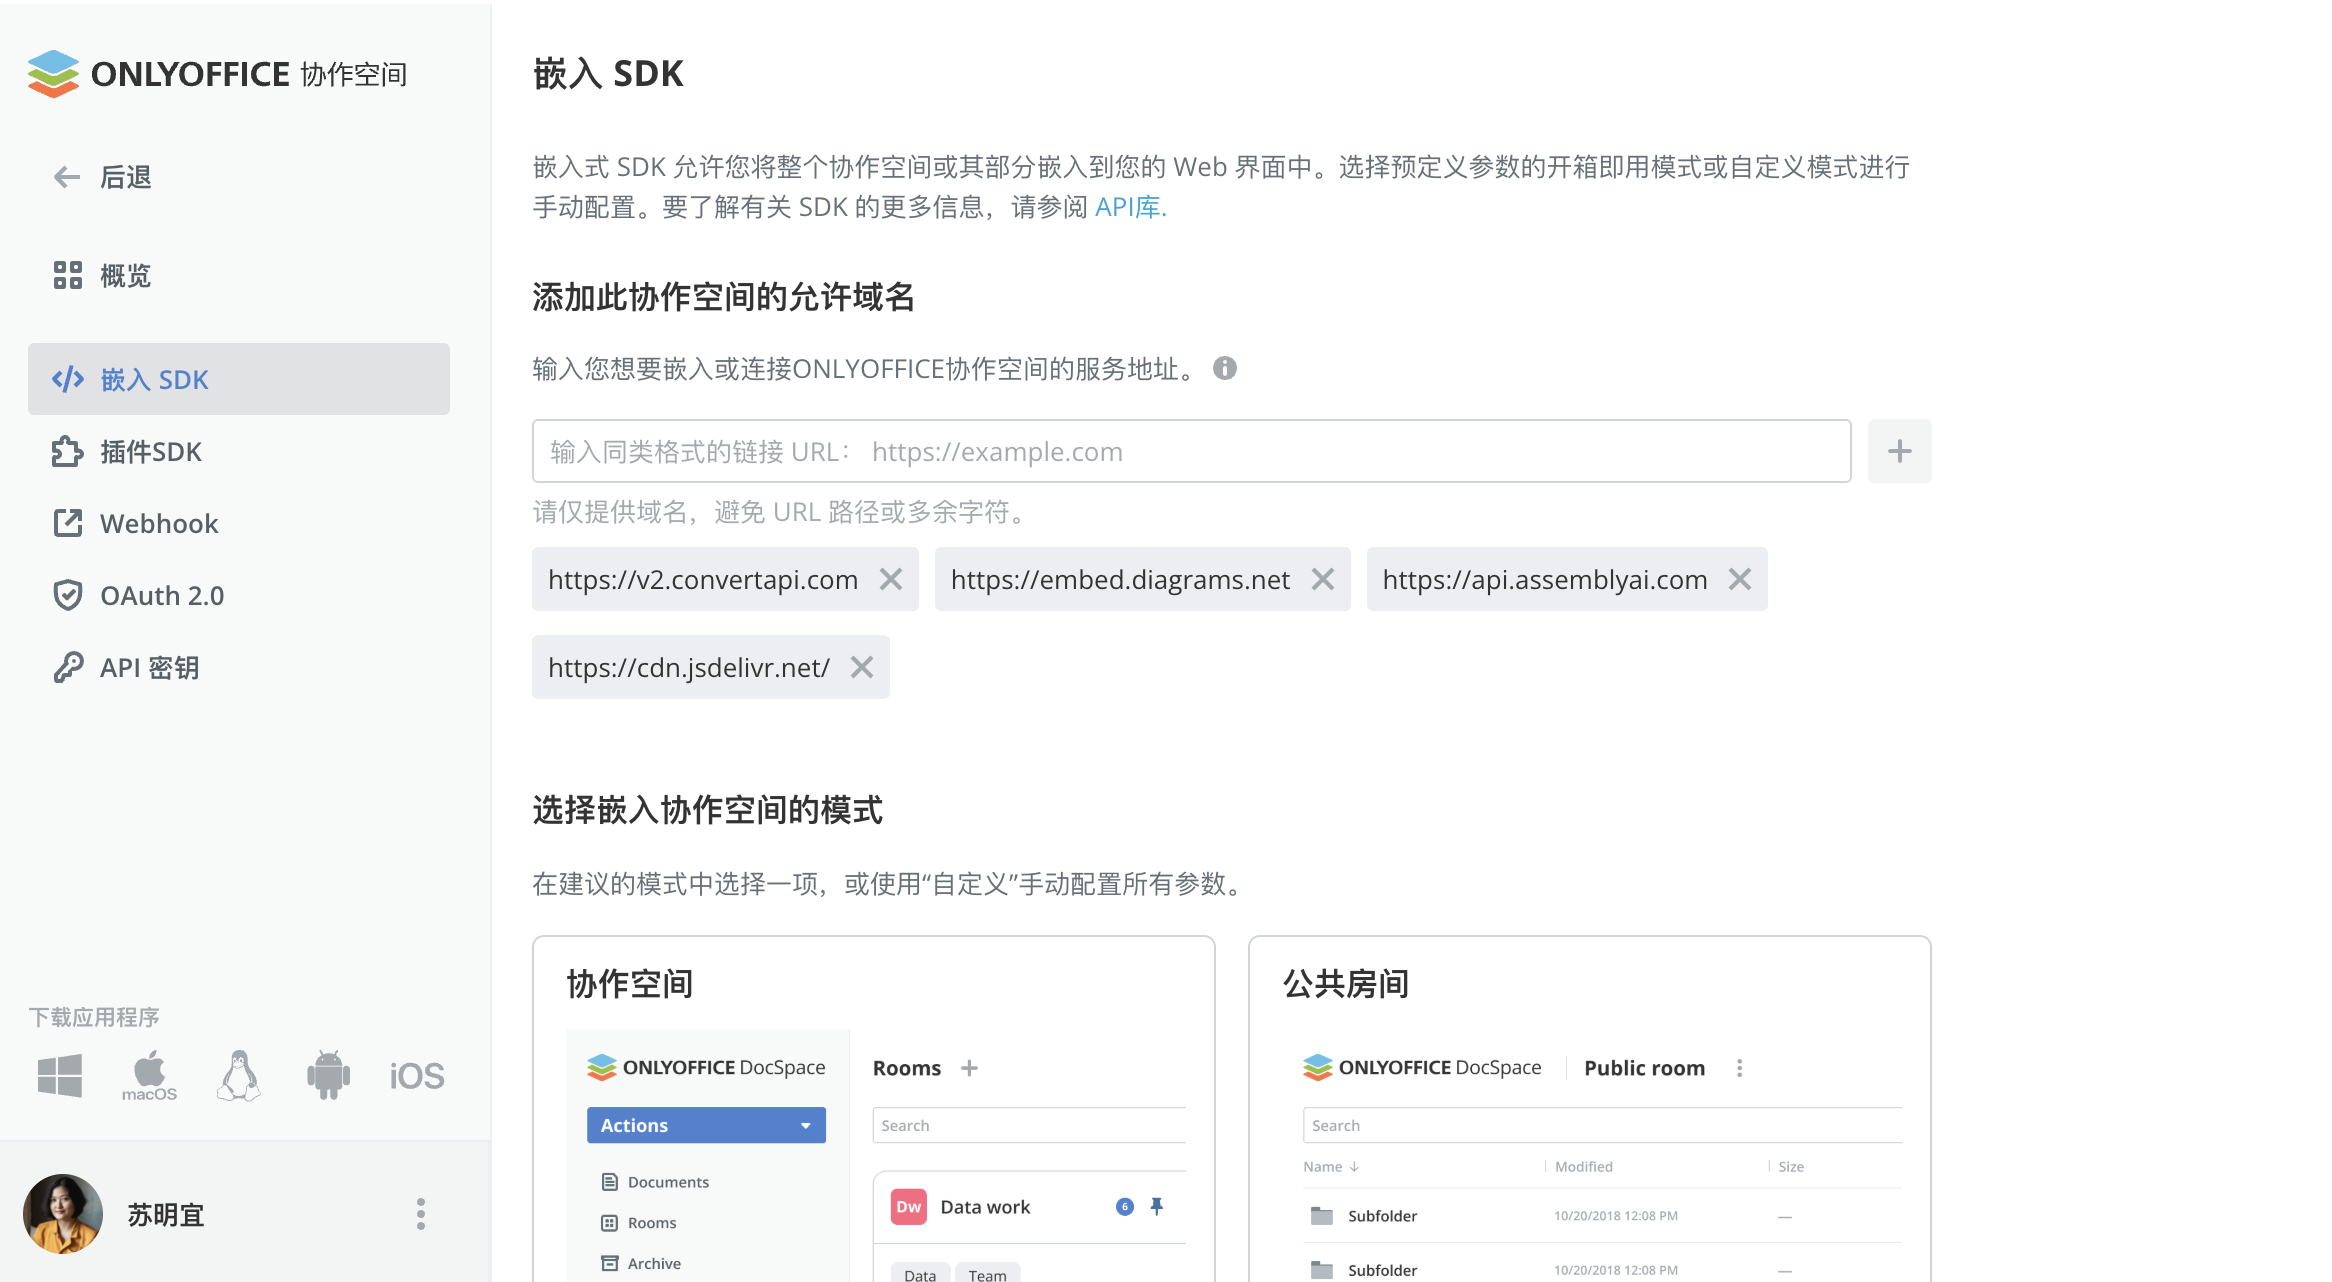Click the Public room search field
Image resolution: width=2332 pixels, height=1282 pixels.
coord(1602,1125)
